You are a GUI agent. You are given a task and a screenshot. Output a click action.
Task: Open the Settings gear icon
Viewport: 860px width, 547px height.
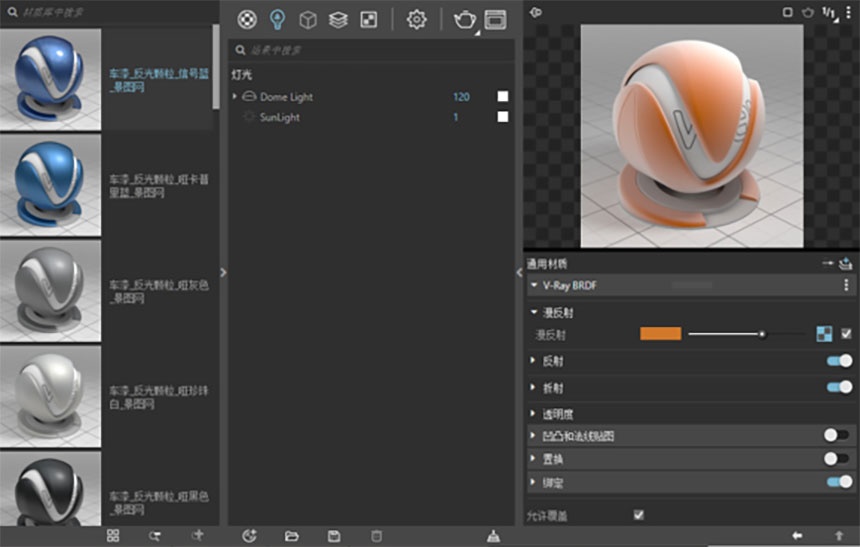pos(416,20)
